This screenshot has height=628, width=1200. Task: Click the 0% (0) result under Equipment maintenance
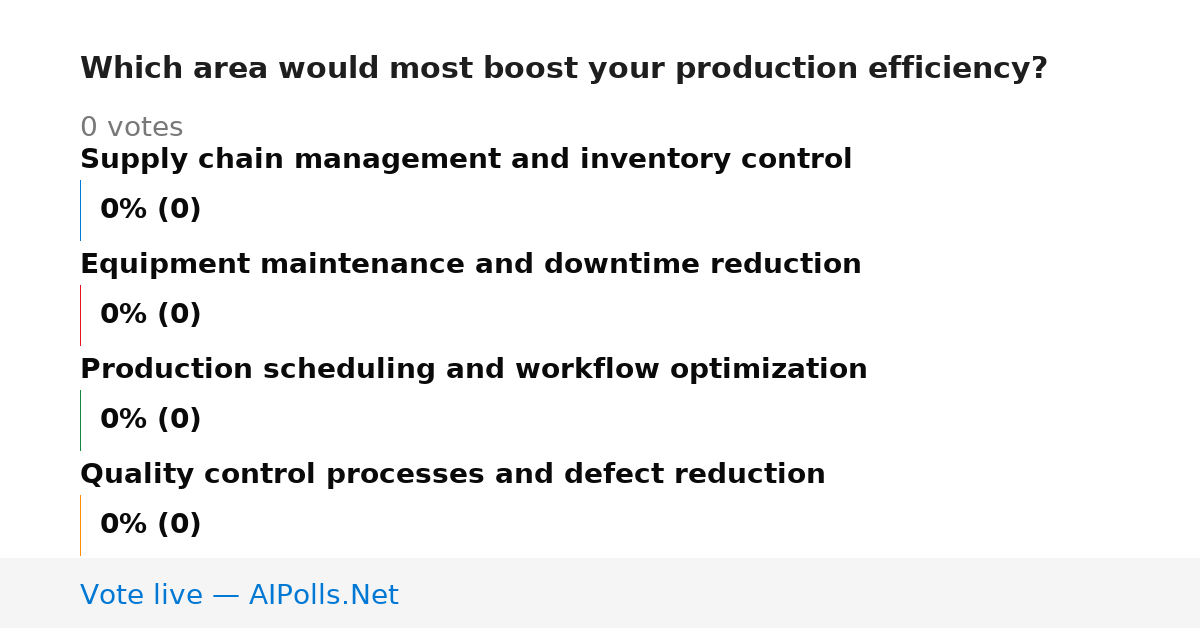(151, 315)
